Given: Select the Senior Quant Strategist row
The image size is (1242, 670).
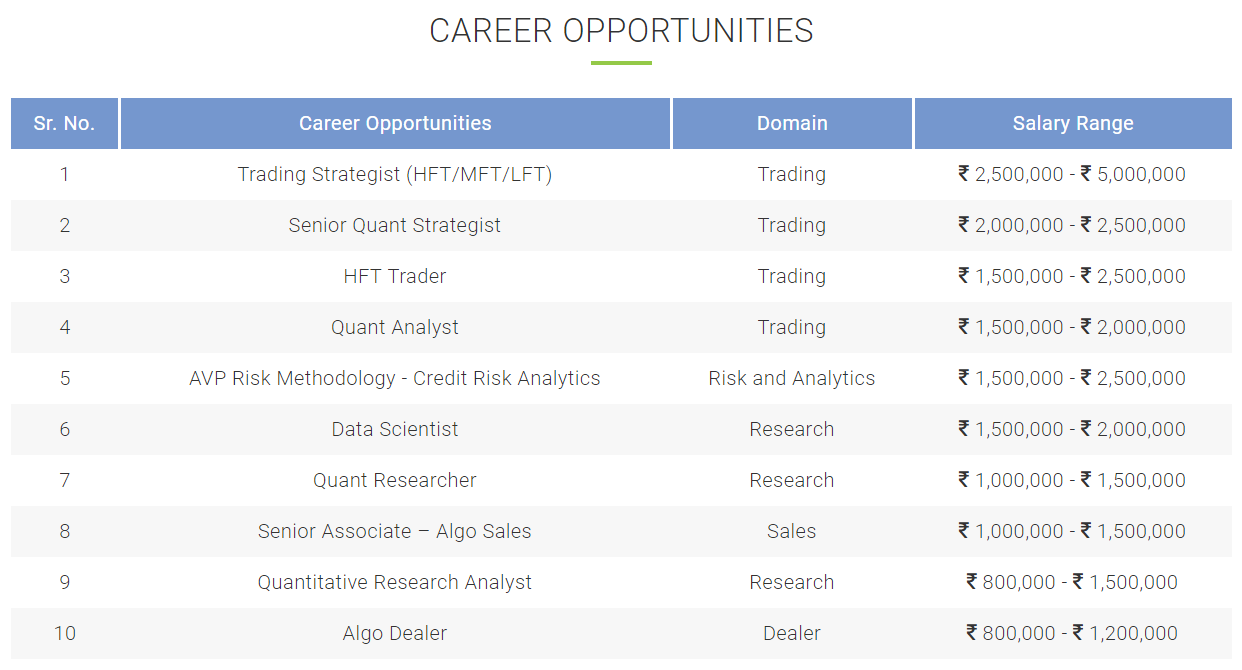Looking at the screenshot, I should (x=621, y=225).
